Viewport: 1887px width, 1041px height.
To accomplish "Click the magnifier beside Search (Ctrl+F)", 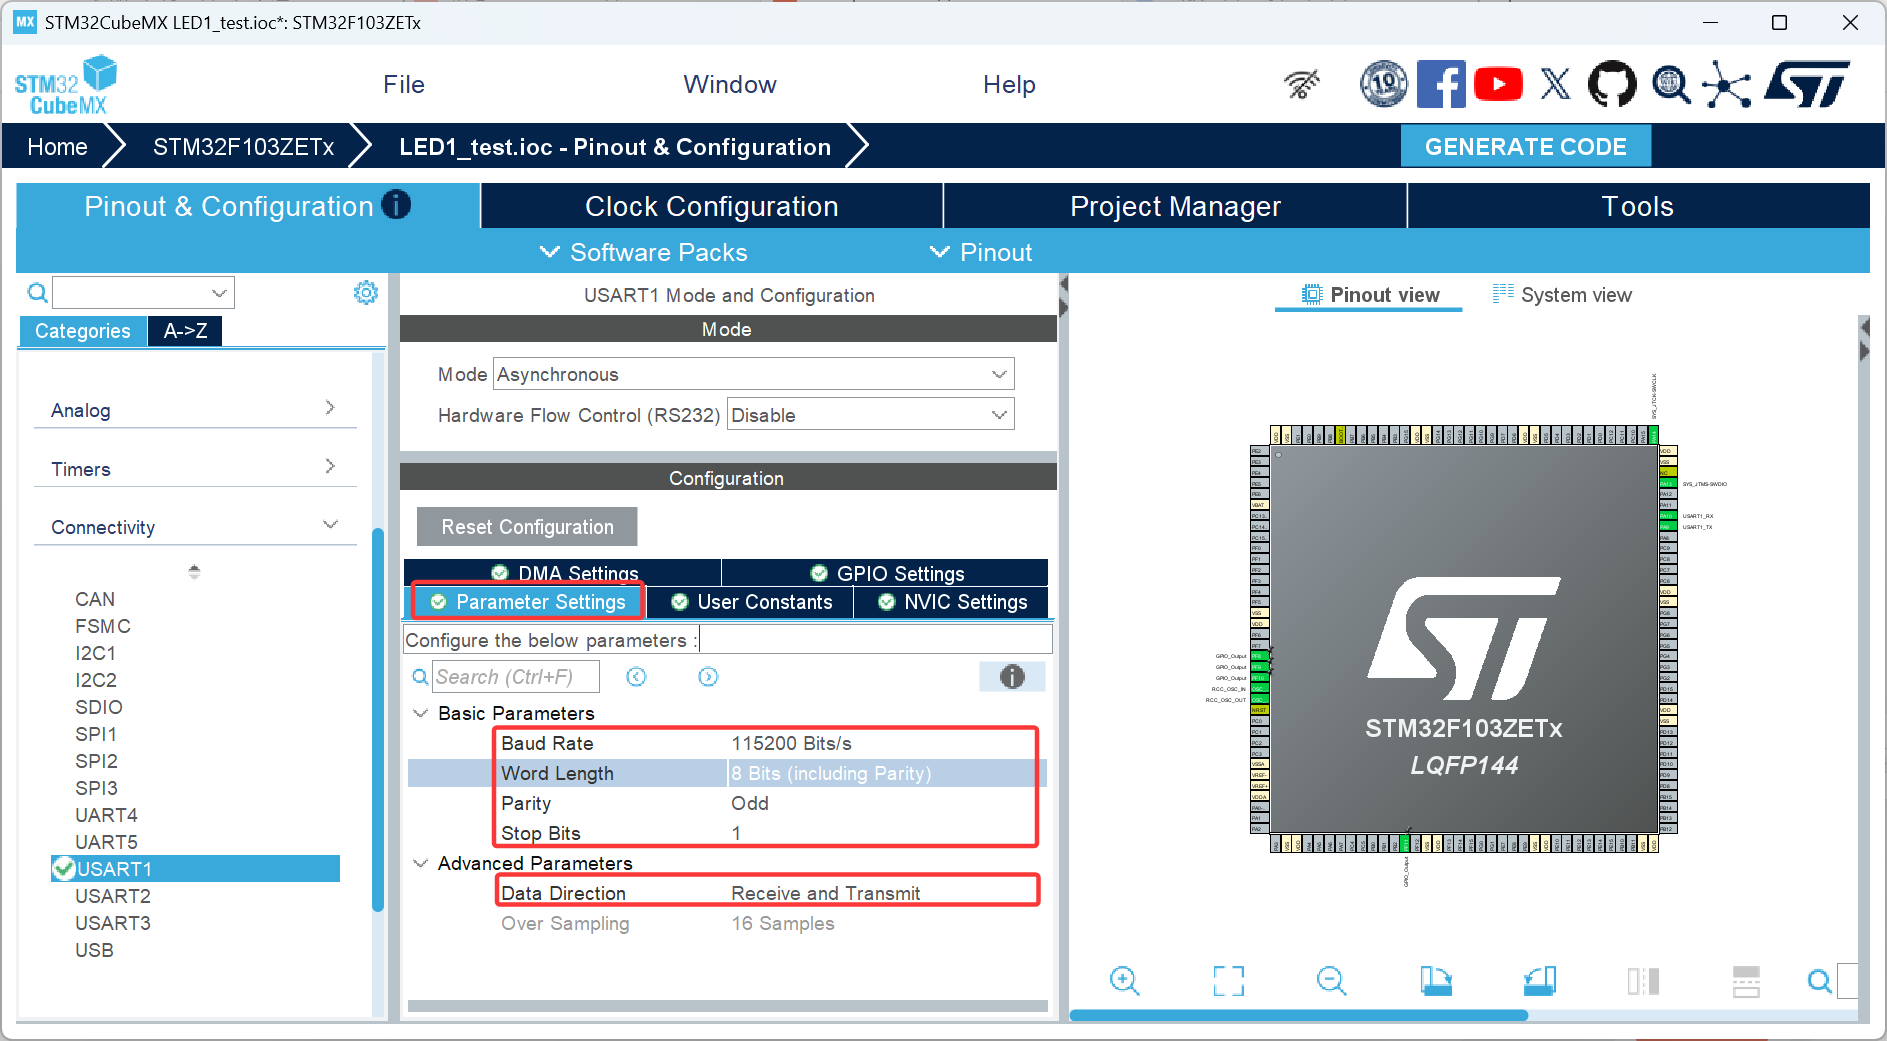I will pos(420,677).
